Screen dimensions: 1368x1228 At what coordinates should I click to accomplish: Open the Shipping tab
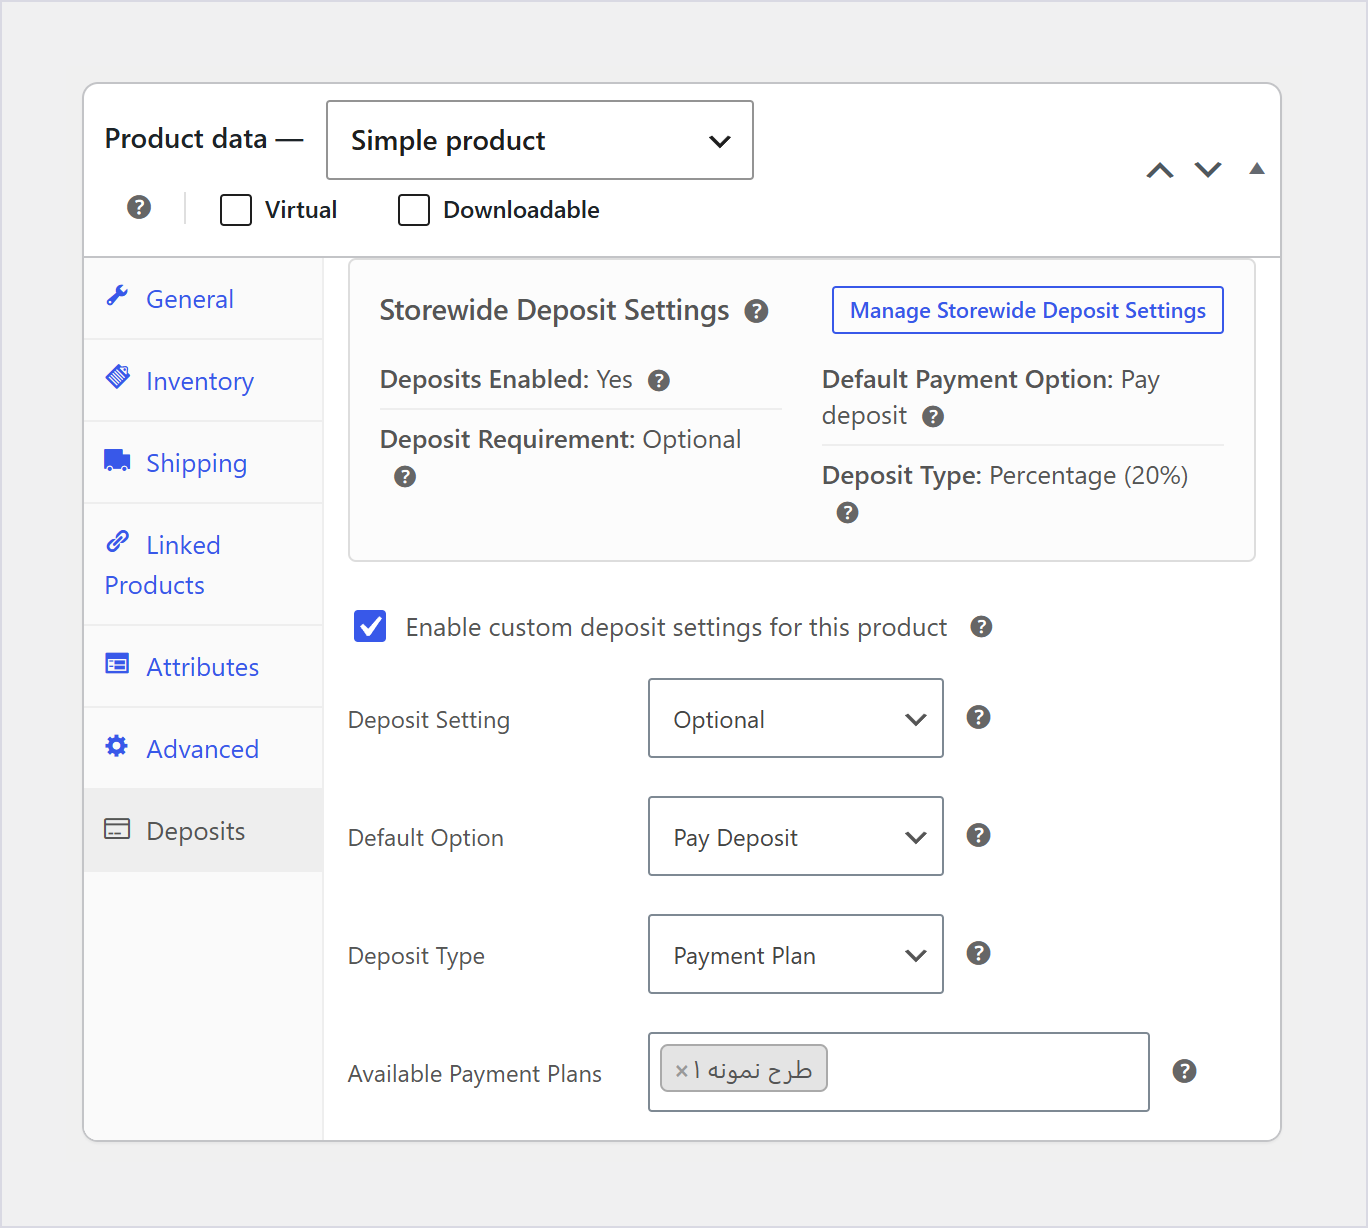point(203,463)
